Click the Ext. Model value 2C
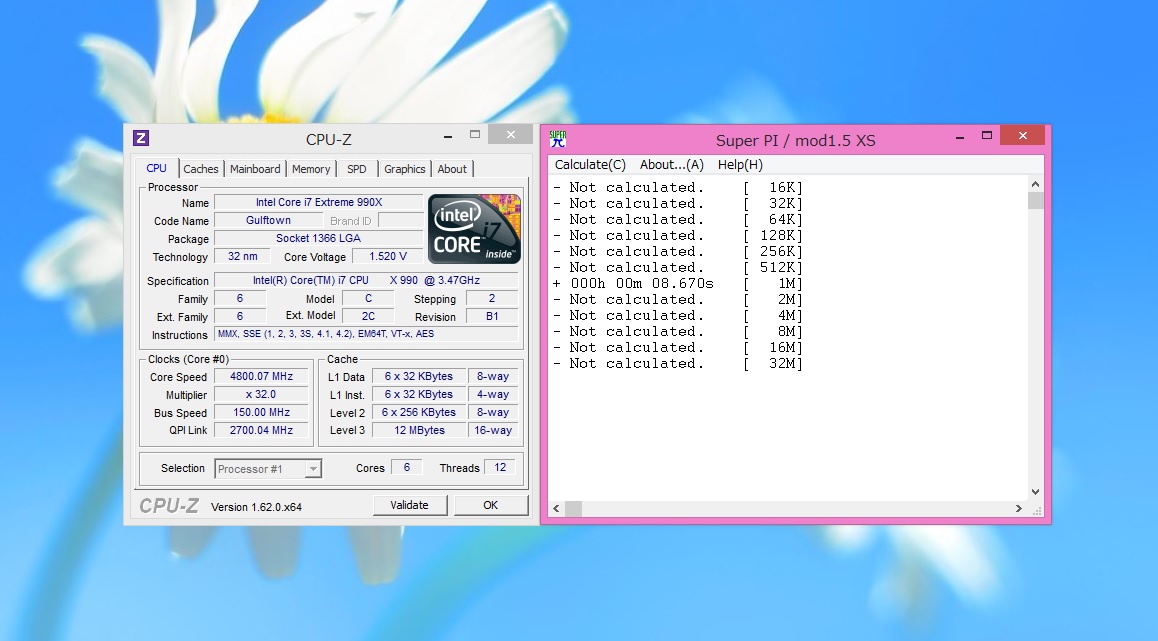The width and height of the screenshot is (1158, 641). 368,316
